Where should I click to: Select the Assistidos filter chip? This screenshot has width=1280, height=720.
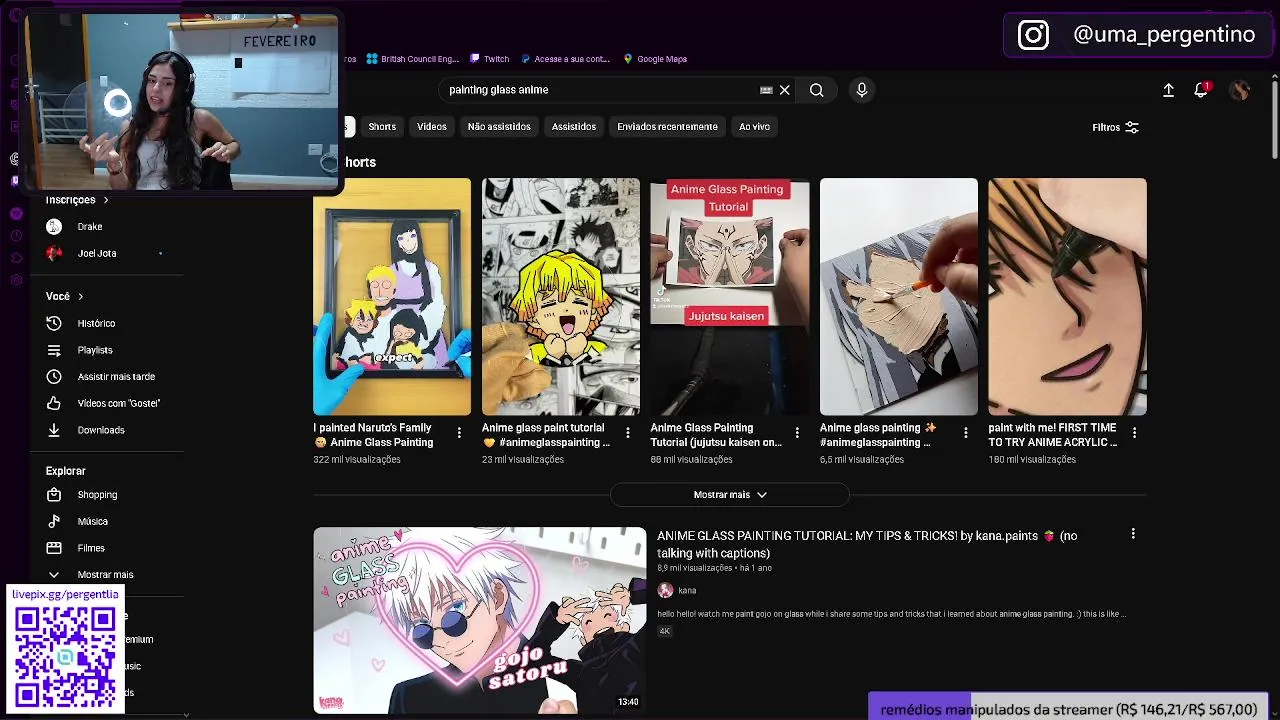click(x=574, y=127)
